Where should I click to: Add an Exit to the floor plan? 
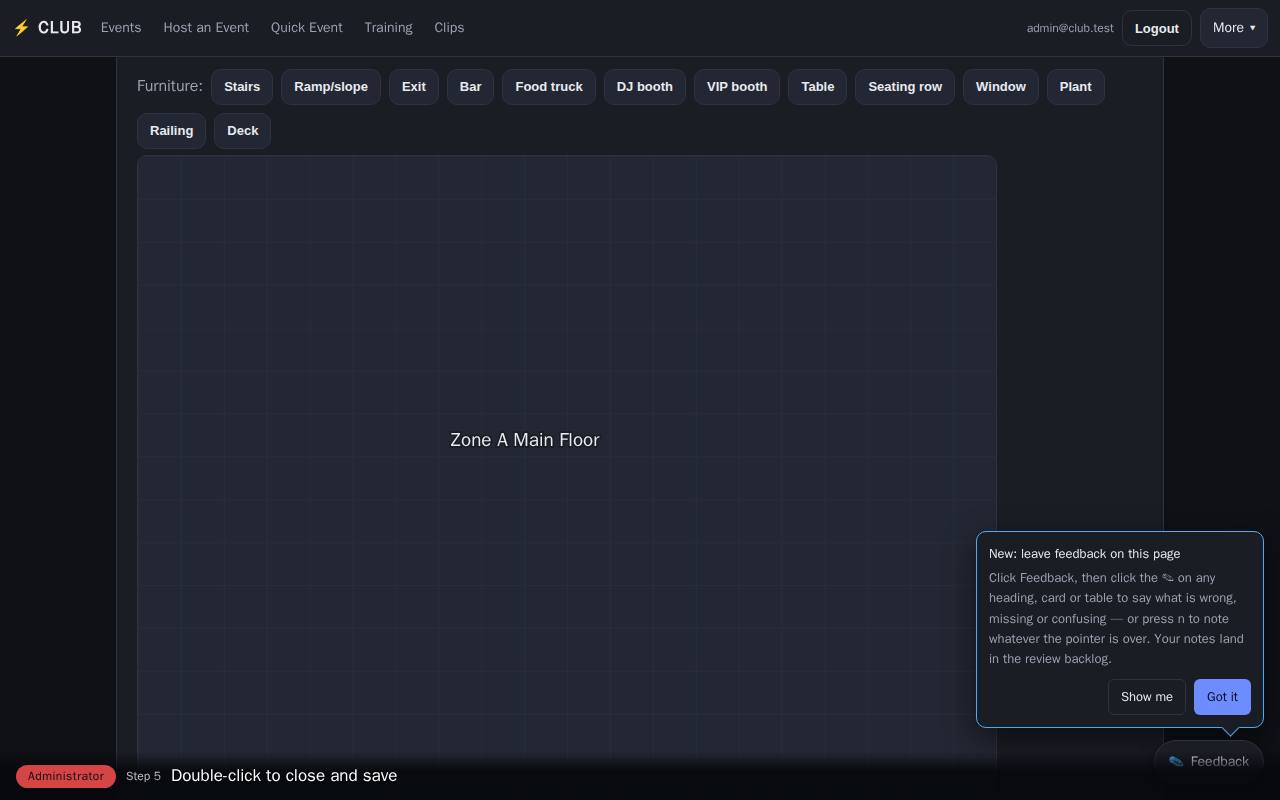coord(414,87)
